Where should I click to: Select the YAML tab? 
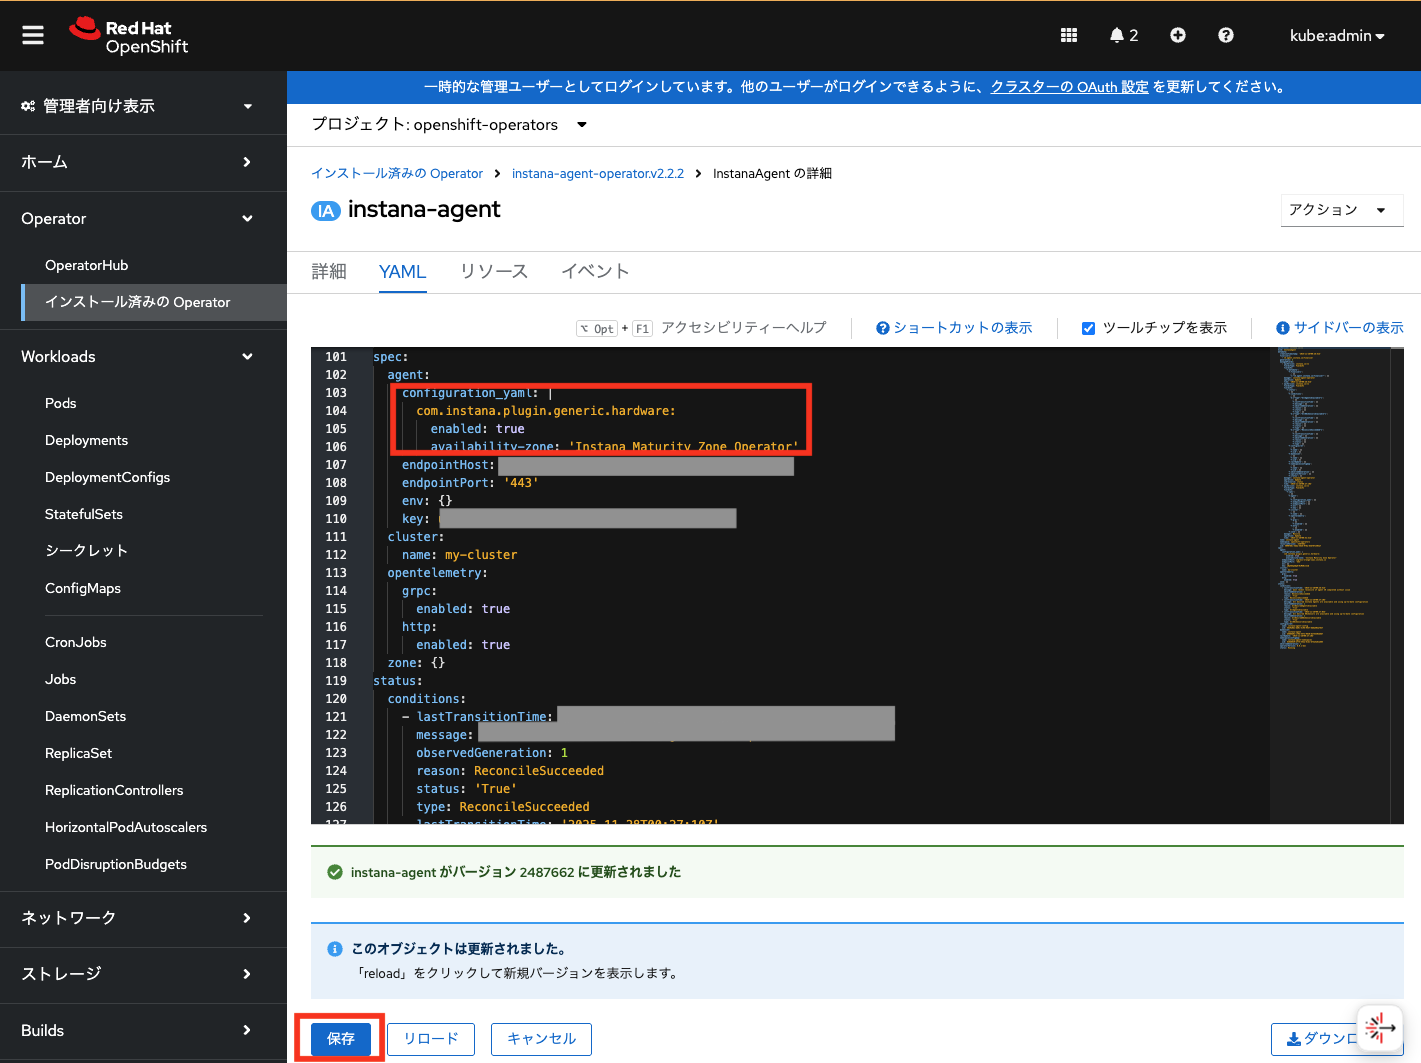(x=402, y=272)
